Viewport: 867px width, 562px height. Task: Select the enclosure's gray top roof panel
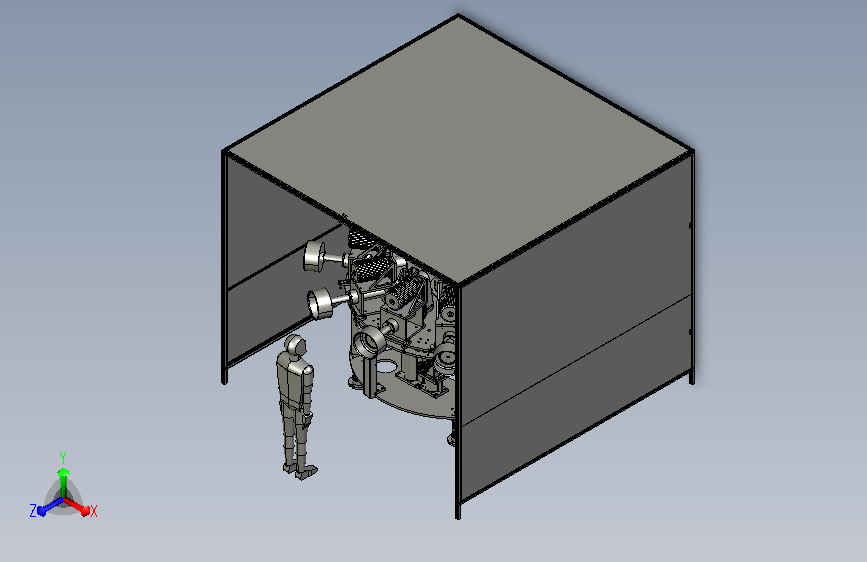click(458, 149)
